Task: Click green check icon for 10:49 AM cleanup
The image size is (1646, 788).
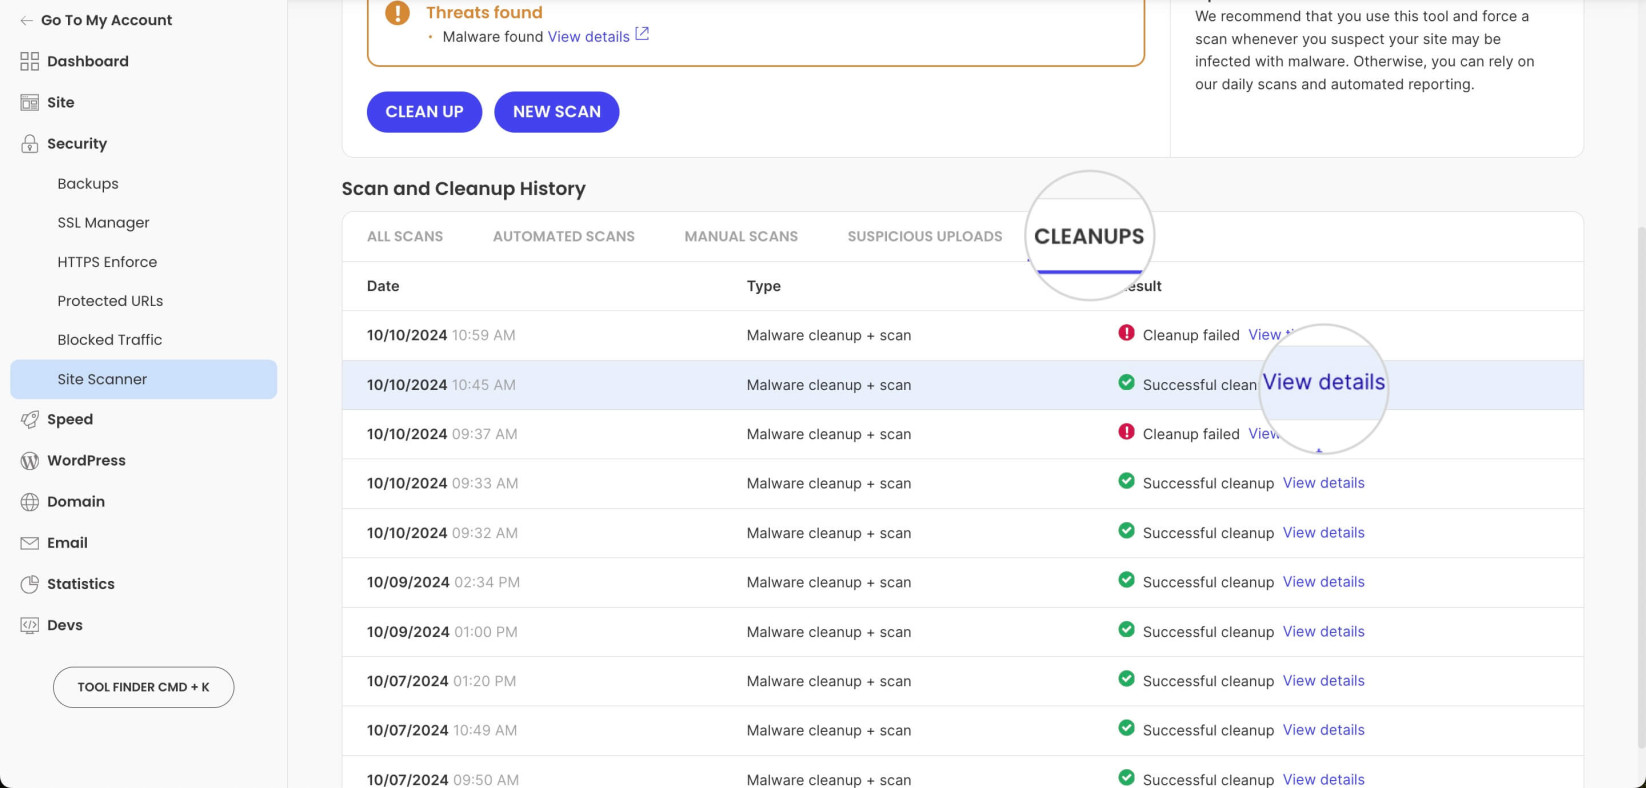Action: 1126,728
